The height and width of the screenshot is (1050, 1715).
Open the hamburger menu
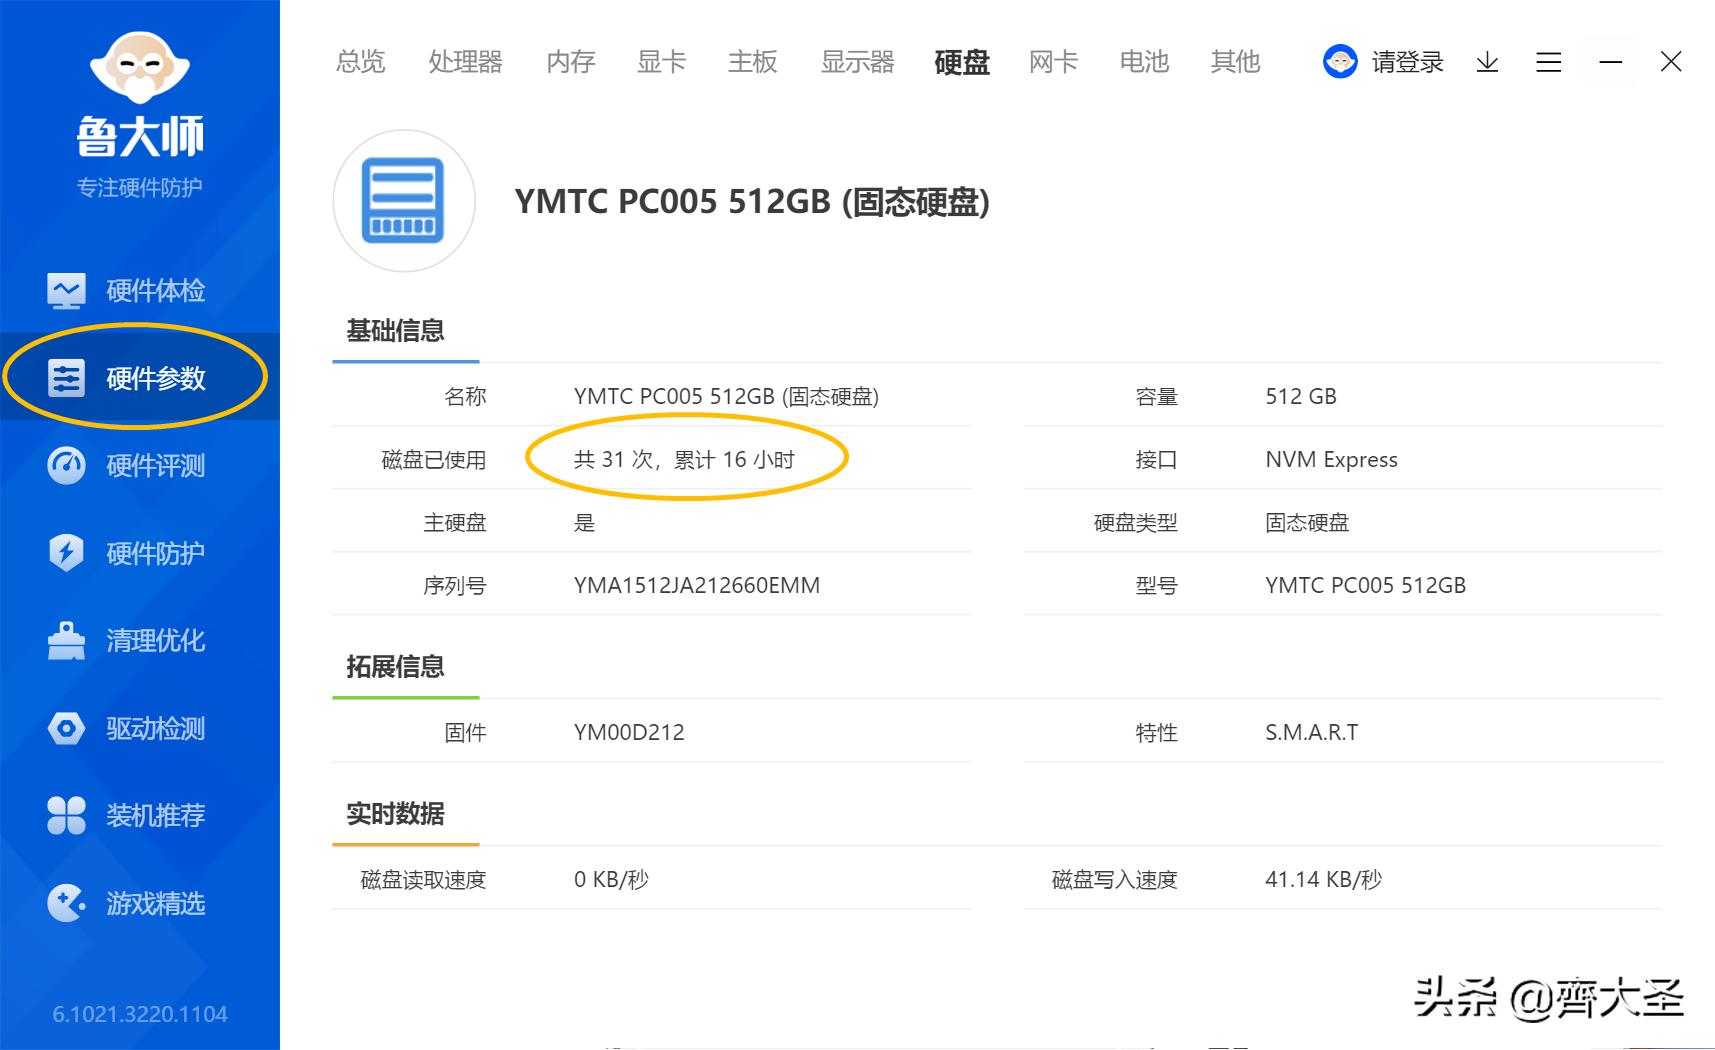[x=1548, y=62]
